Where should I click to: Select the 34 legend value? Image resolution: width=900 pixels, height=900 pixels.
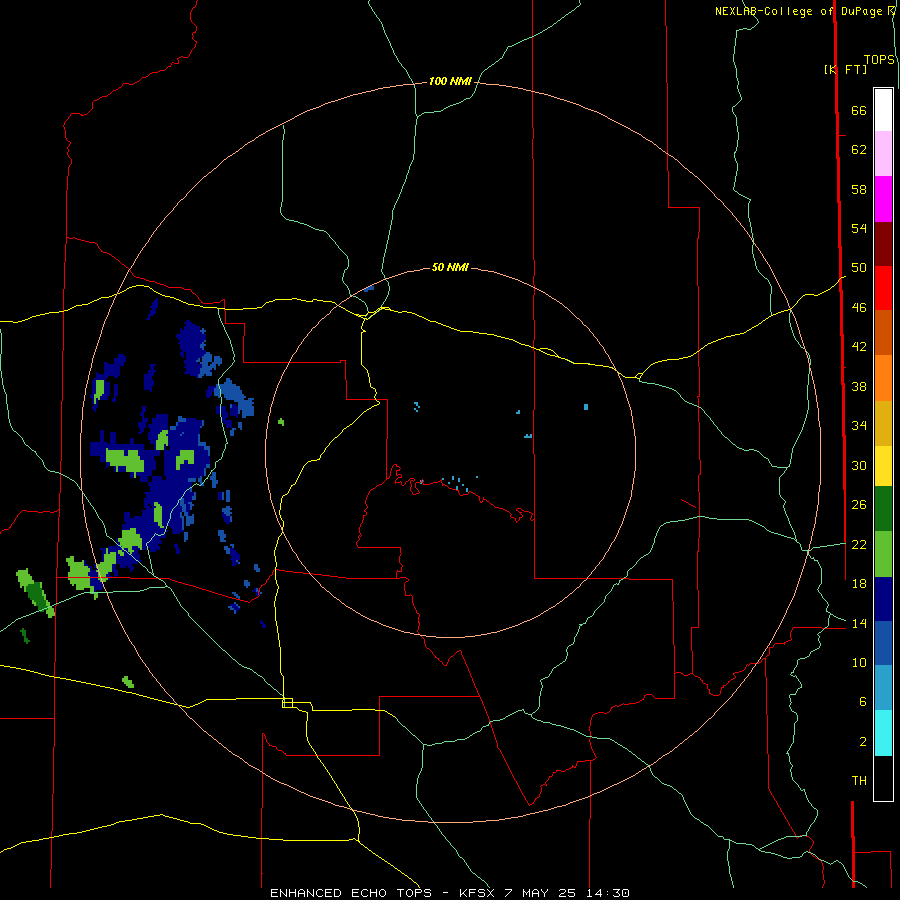tap(859, 425)
